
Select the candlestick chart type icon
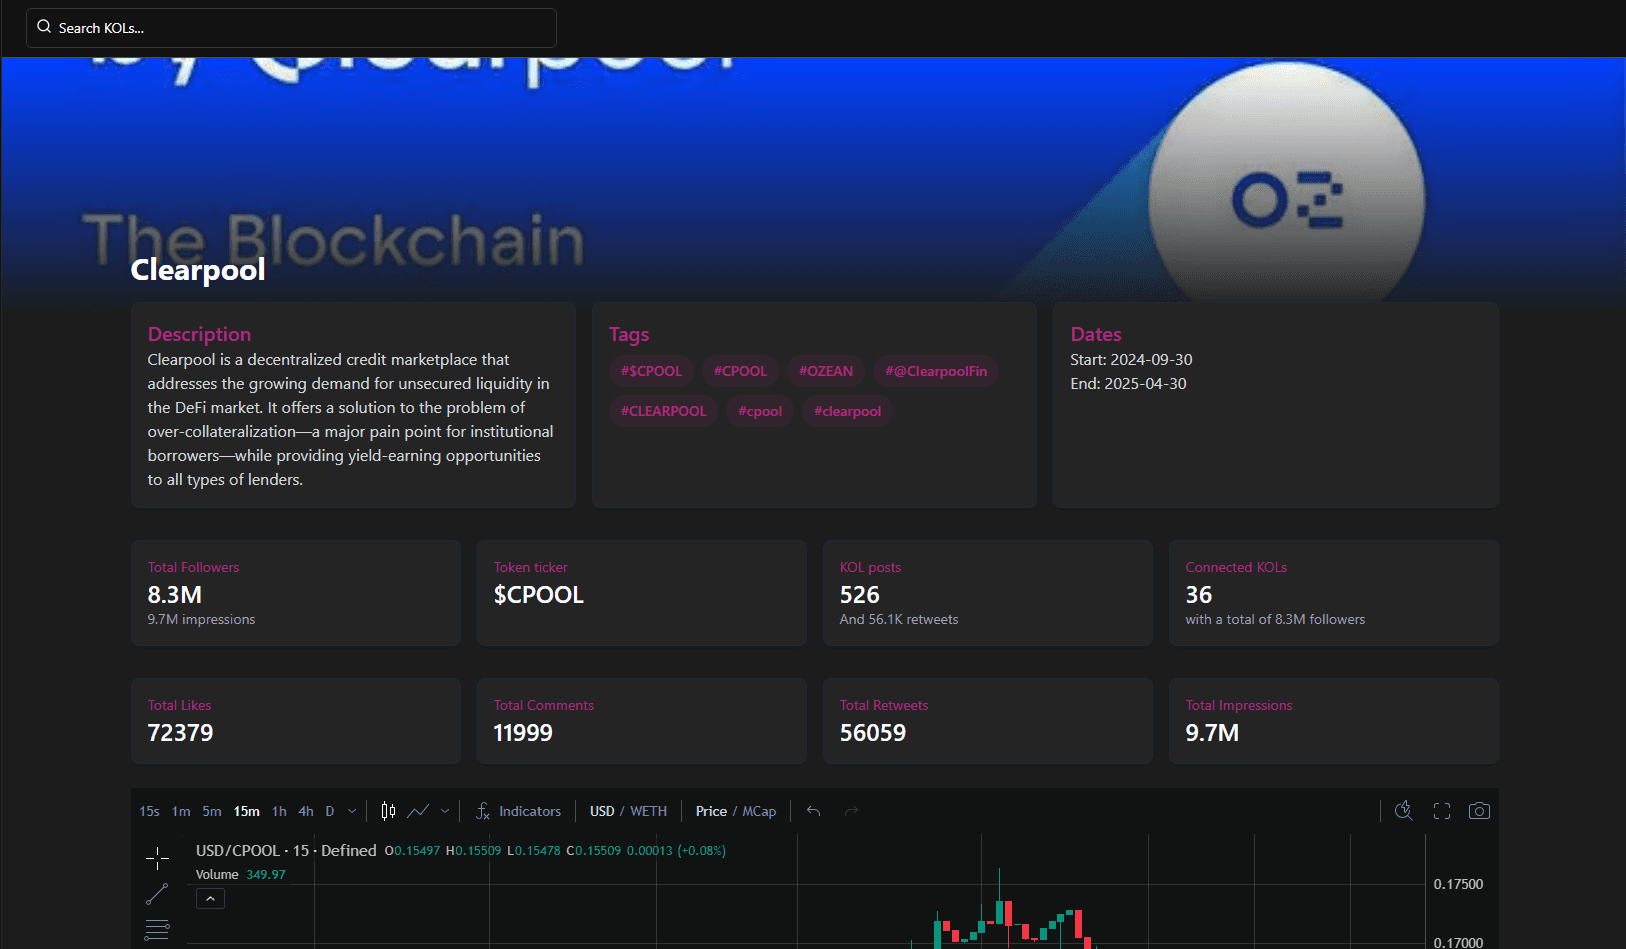point(387,811)
